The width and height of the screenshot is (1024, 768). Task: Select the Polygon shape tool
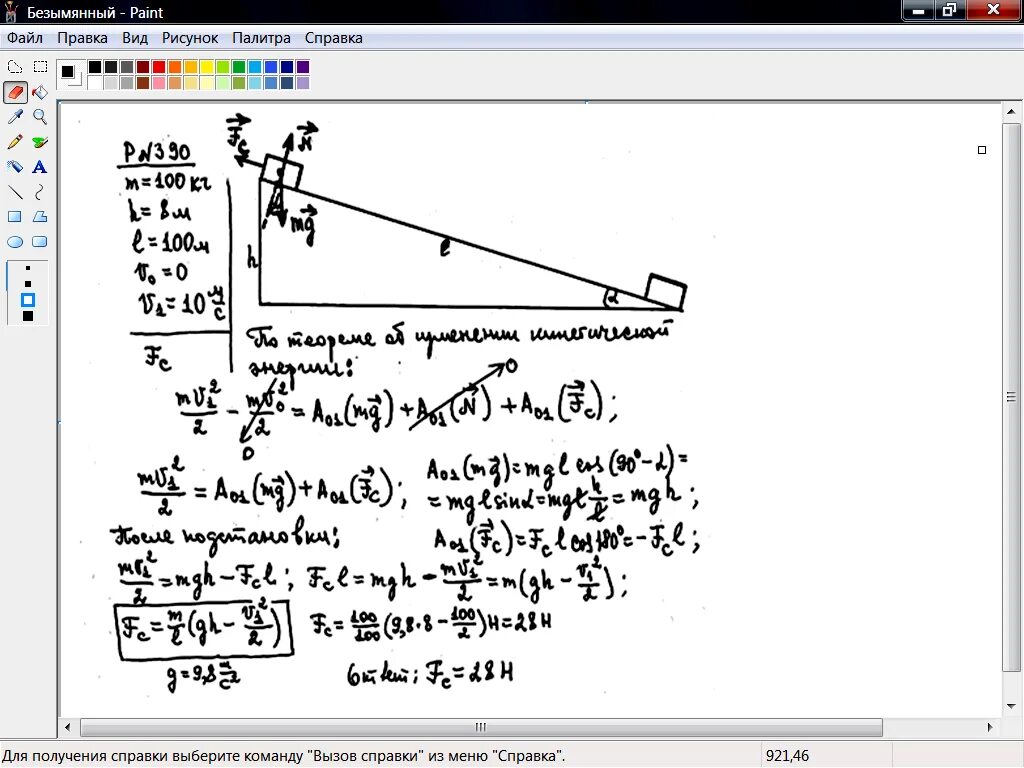40,217
